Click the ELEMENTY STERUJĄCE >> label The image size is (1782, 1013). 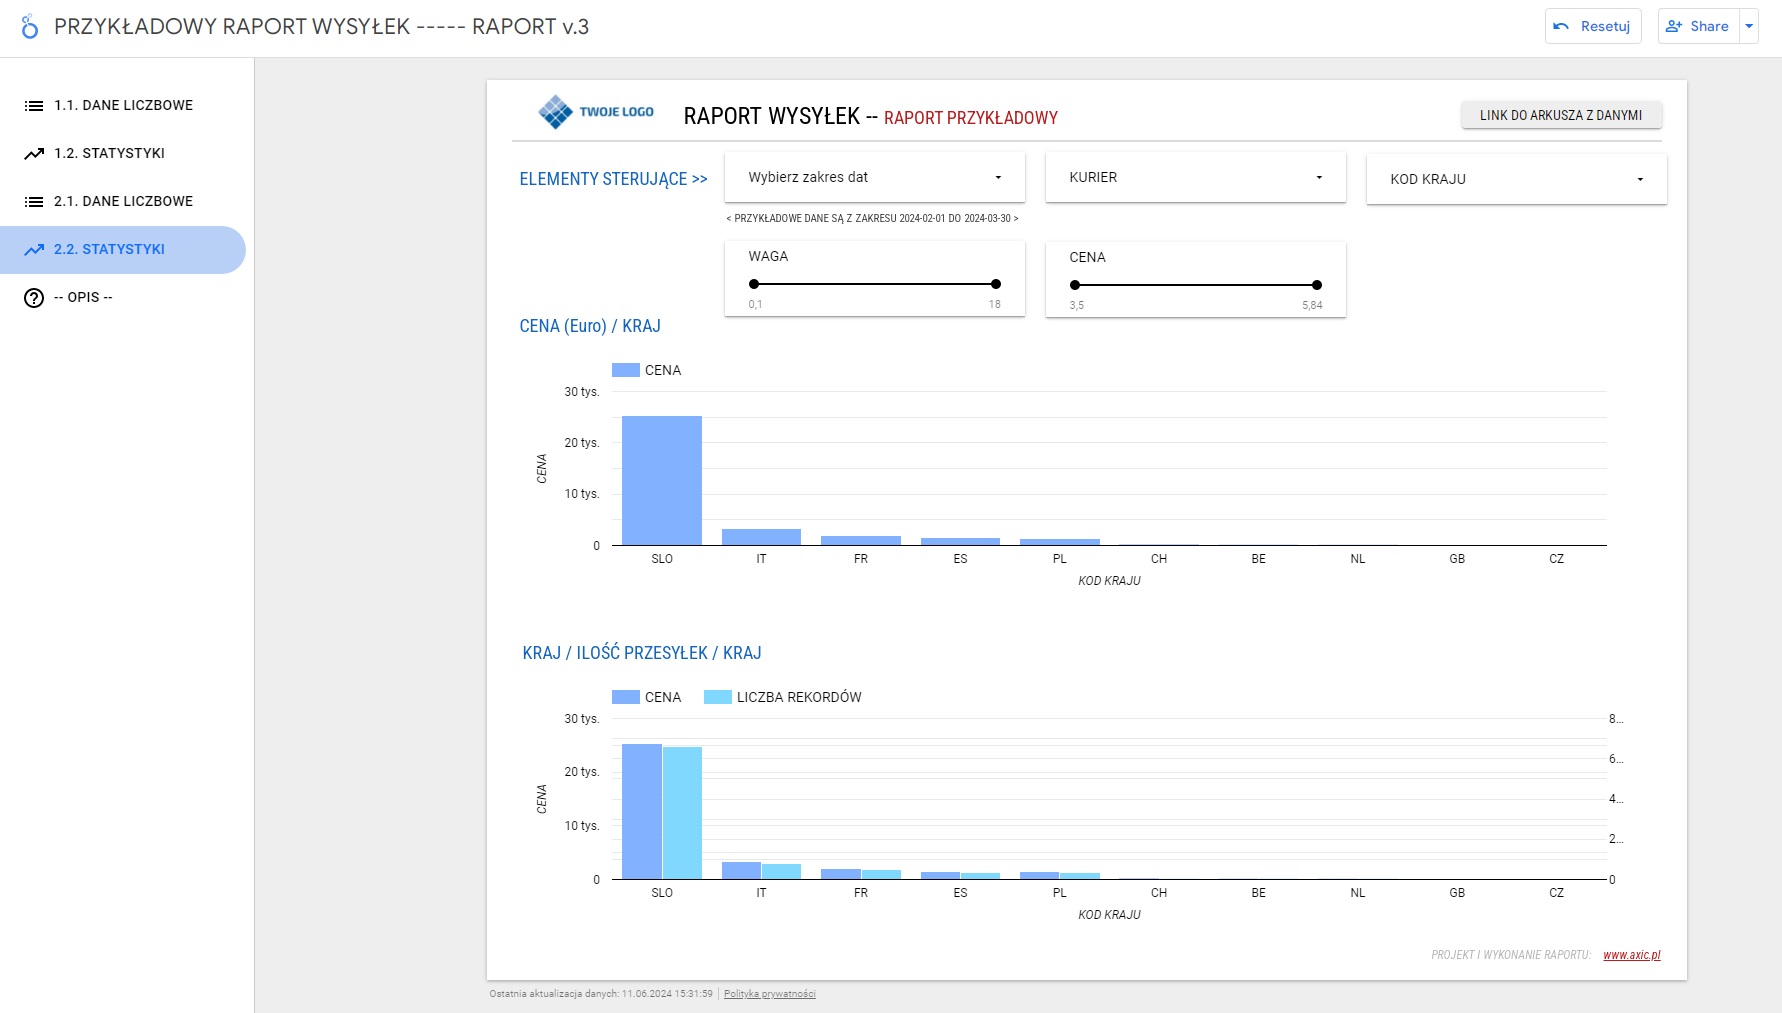(x=613, y=179)
